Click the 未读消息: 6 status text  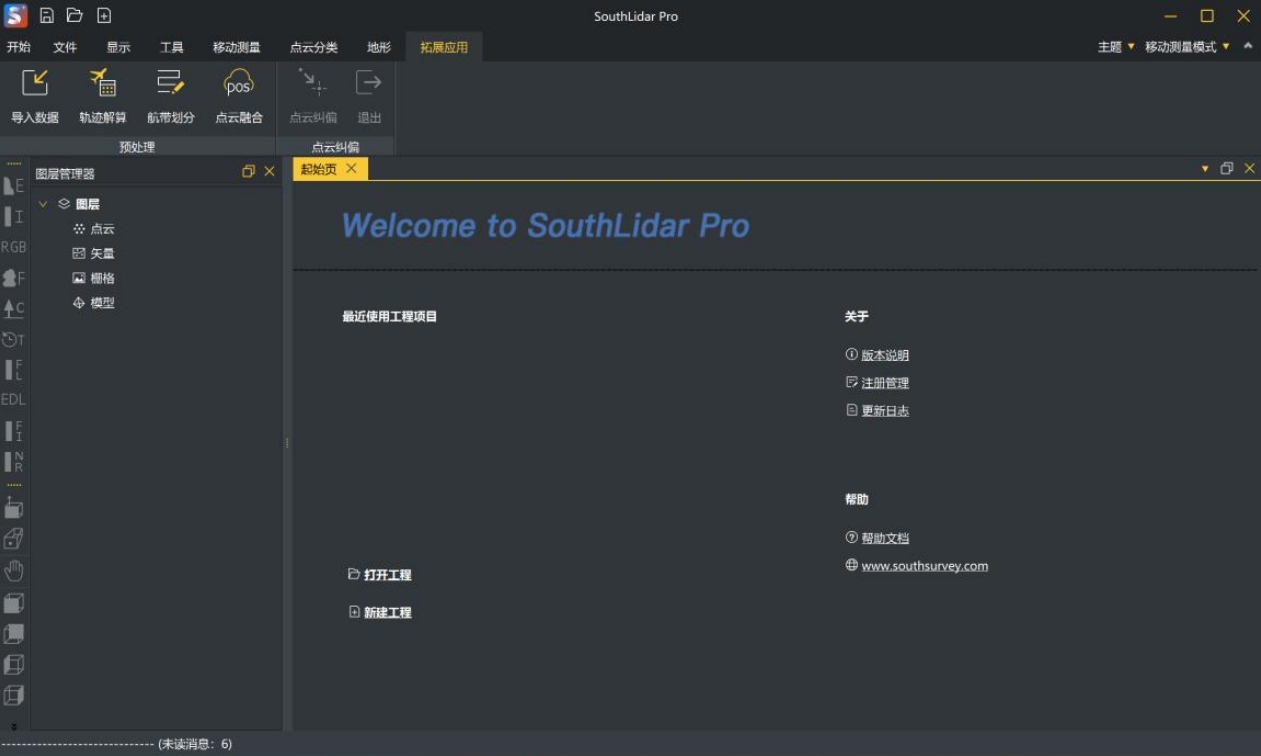(x=195, y=744)
